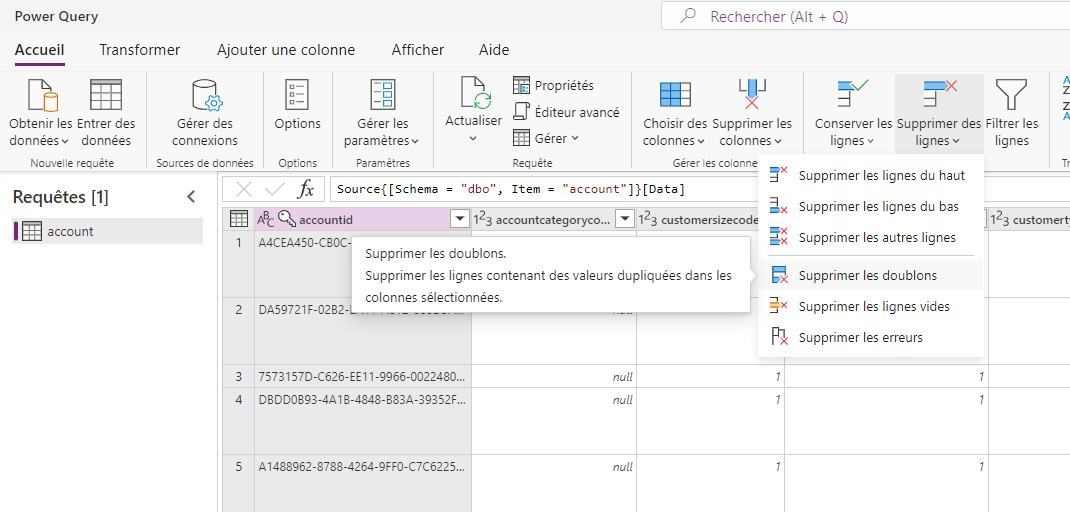The image size is (1070, 512).
Task: Confirm formula with checkmark icon
Action: 275,189
